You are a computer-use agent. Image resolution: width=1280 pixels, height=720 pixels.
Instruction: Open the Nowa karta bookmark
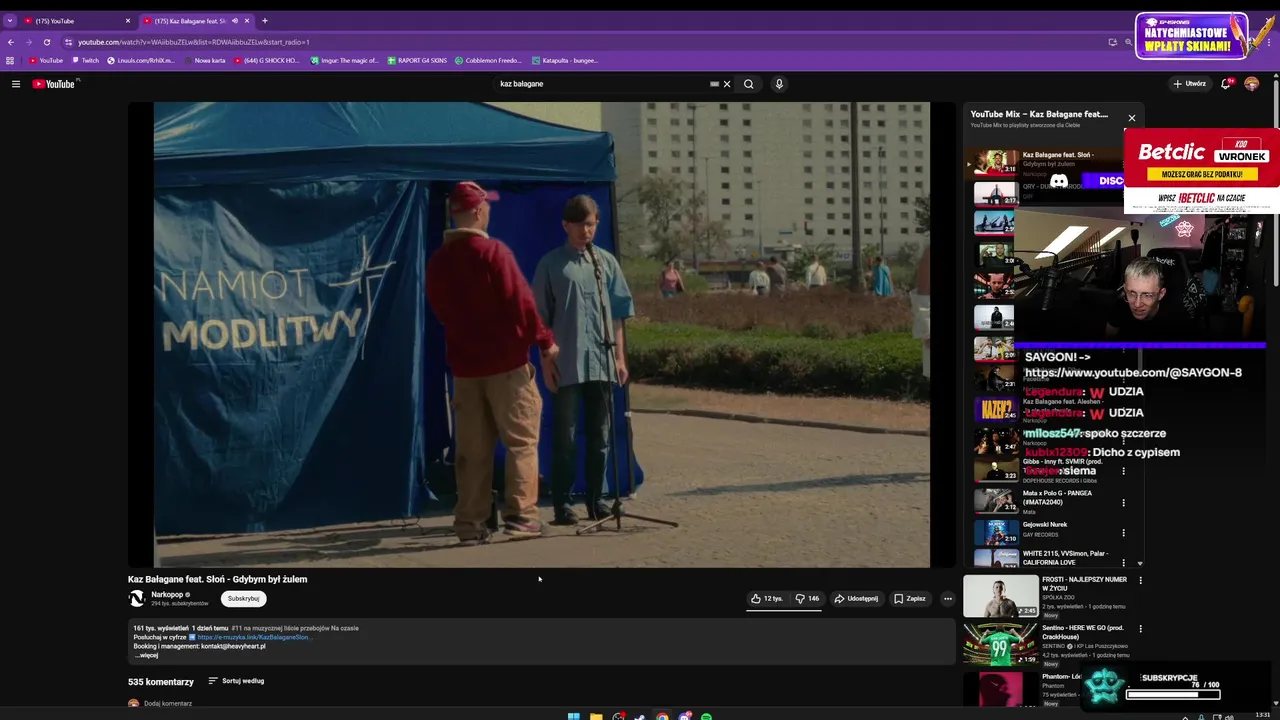(x=205, y=60)
